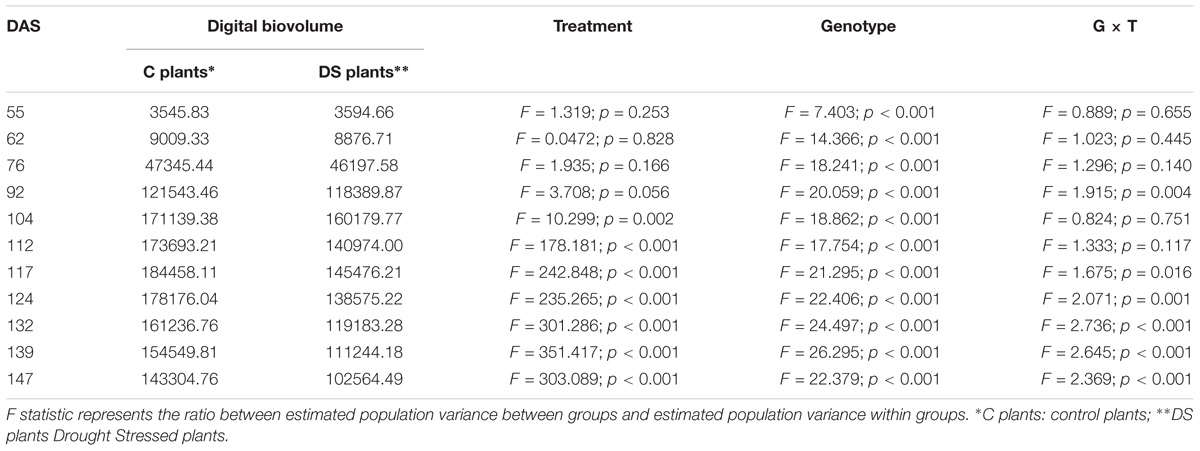The image size is (1200, 451).
Task: Click the Digital biovolume column header
Action: point(275,27)
